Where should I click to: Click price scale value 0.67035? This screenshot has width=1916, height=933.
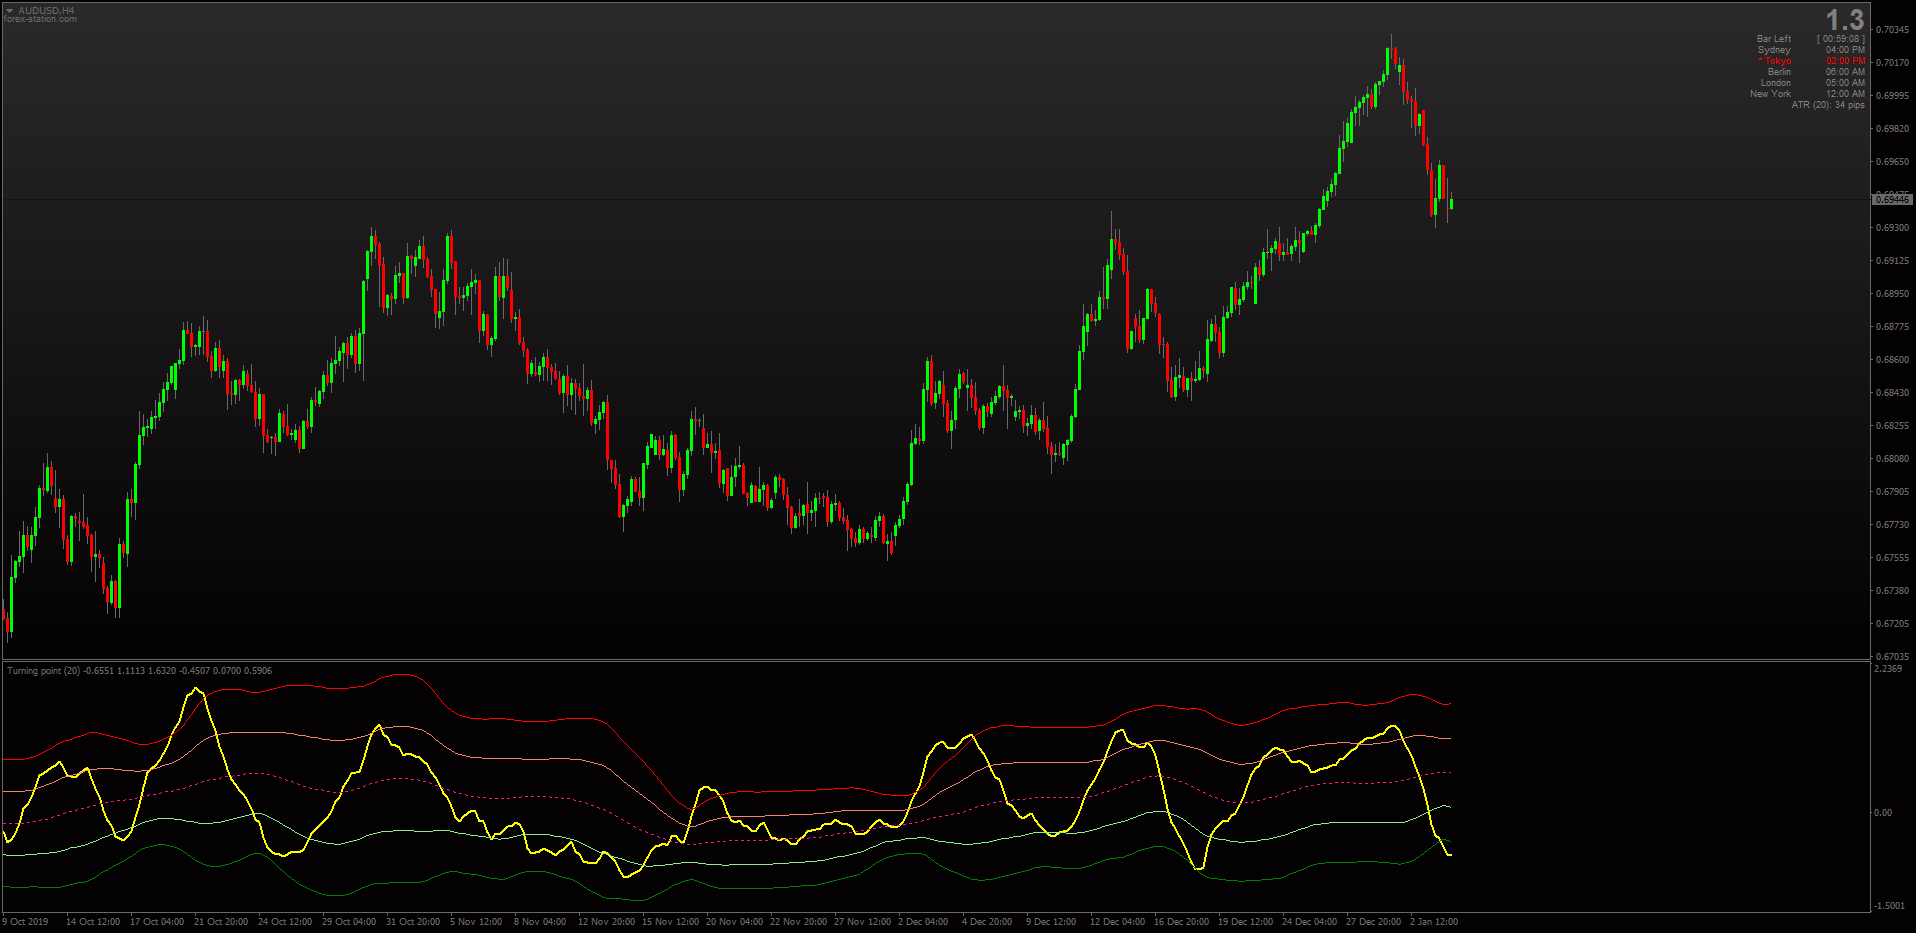click(1893, 657)
